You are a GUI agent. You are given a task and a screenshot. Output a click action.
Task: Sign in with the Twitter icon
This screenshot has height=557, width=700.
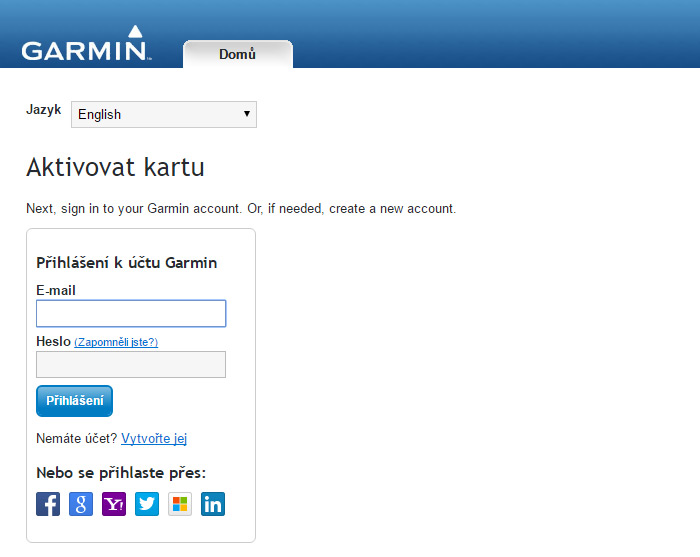pyautogui.click(x=147, y=504)
